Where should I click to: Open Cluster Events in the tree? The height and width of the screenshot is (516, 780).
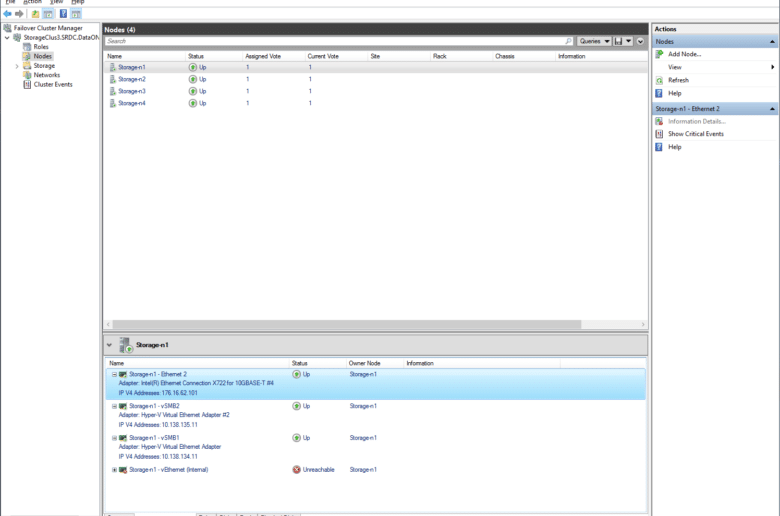point(53,85)
